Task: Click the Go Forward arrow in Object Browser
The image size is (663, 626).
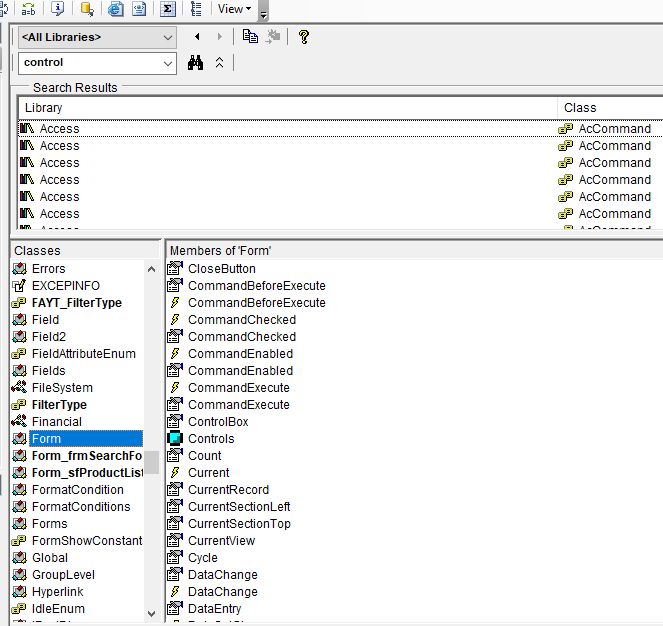Action: pyautogui.click(x=219, y=37)
